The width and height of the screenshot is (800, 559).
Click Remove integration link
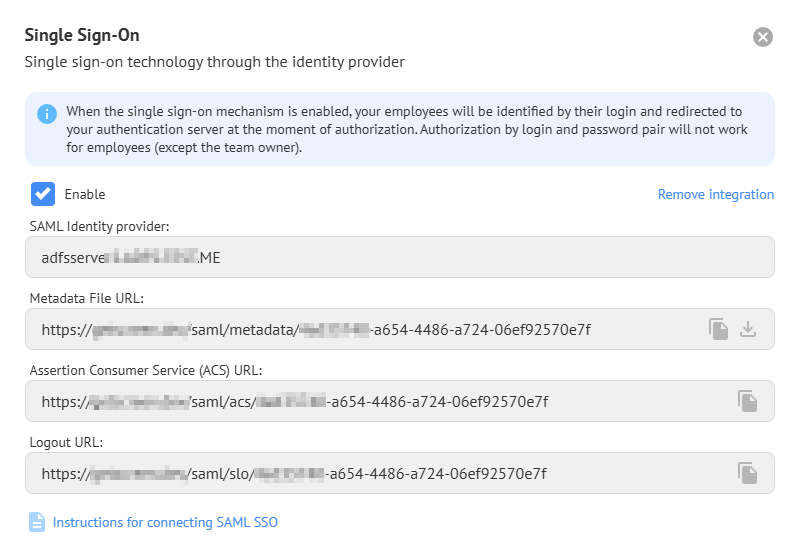715,194
